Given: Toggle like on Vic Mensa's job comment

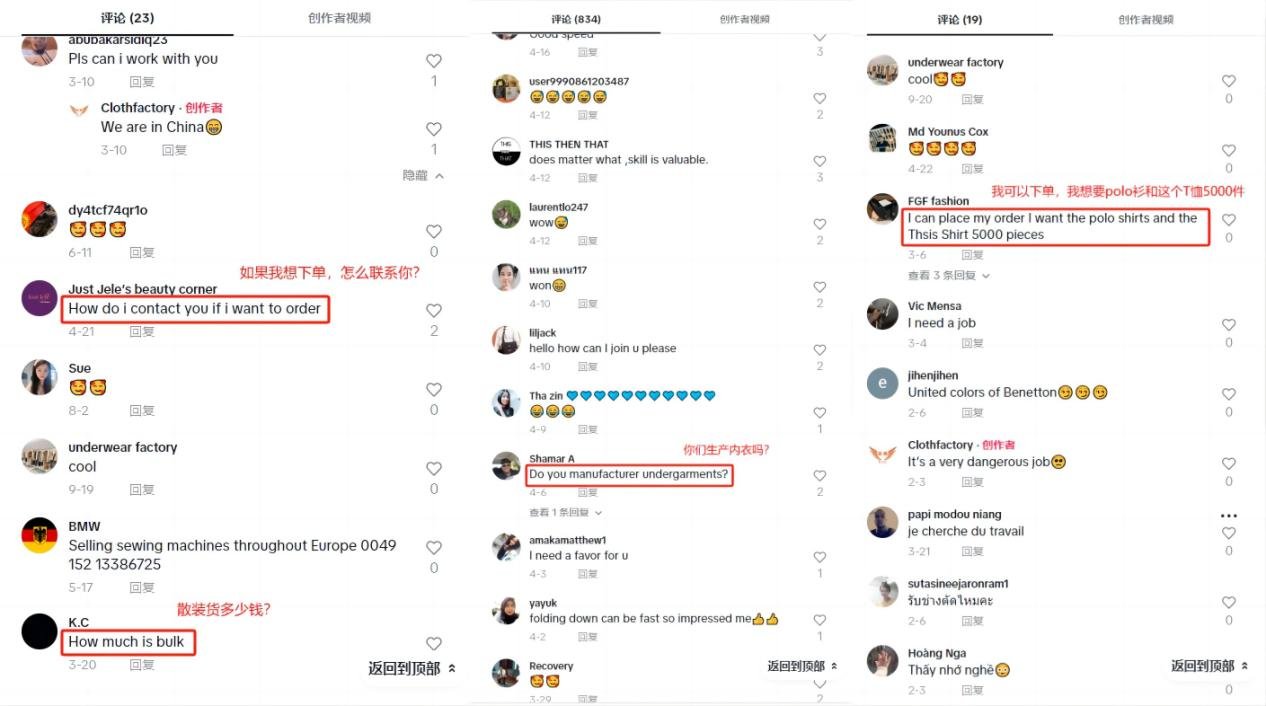Looking at the screenshot, I should click(1229, 324).
